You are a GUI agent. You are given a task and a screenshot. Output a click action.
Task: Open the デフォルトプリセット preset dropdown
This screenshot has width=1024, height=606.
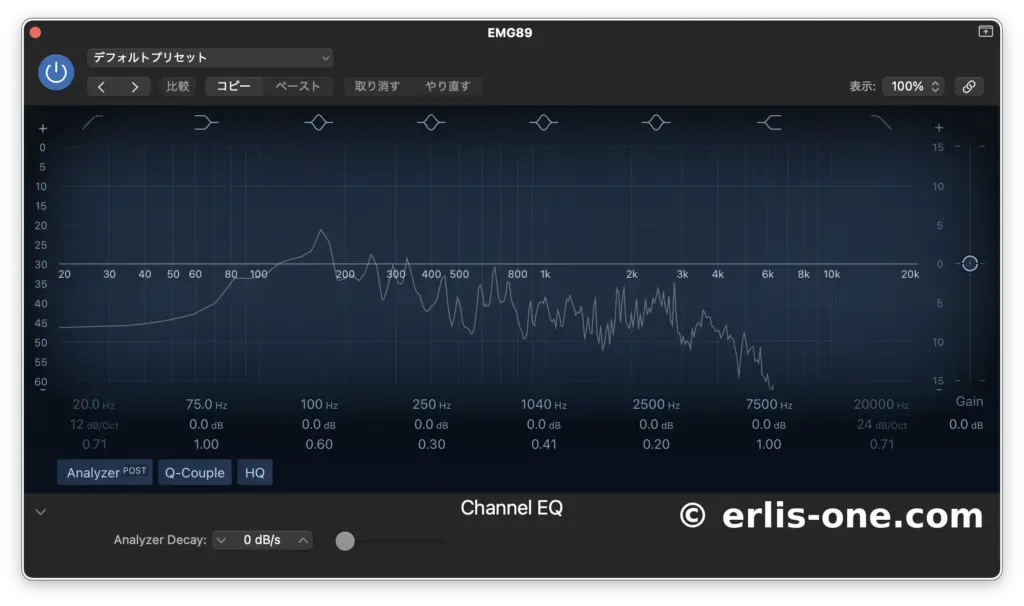coord(210,58)
